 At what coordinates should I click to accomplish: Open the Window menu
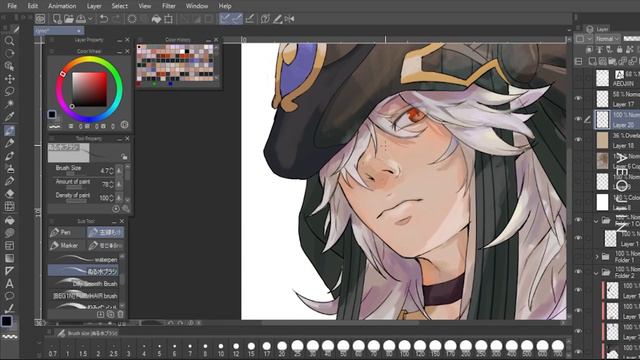[197, 6]
